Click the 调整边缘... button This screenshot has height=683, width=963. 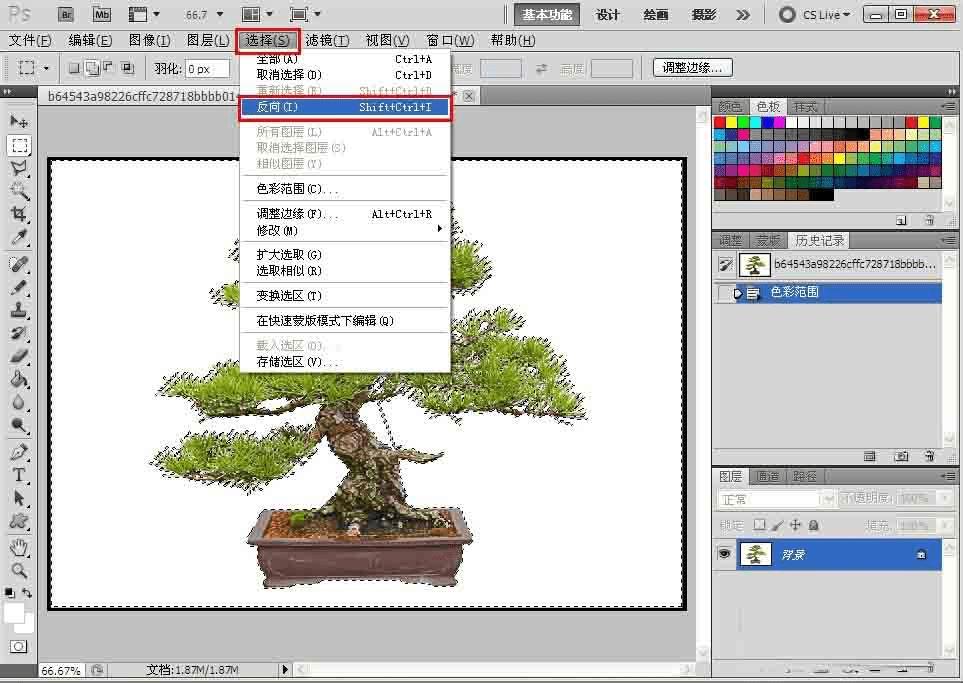(x=692, y=68)
